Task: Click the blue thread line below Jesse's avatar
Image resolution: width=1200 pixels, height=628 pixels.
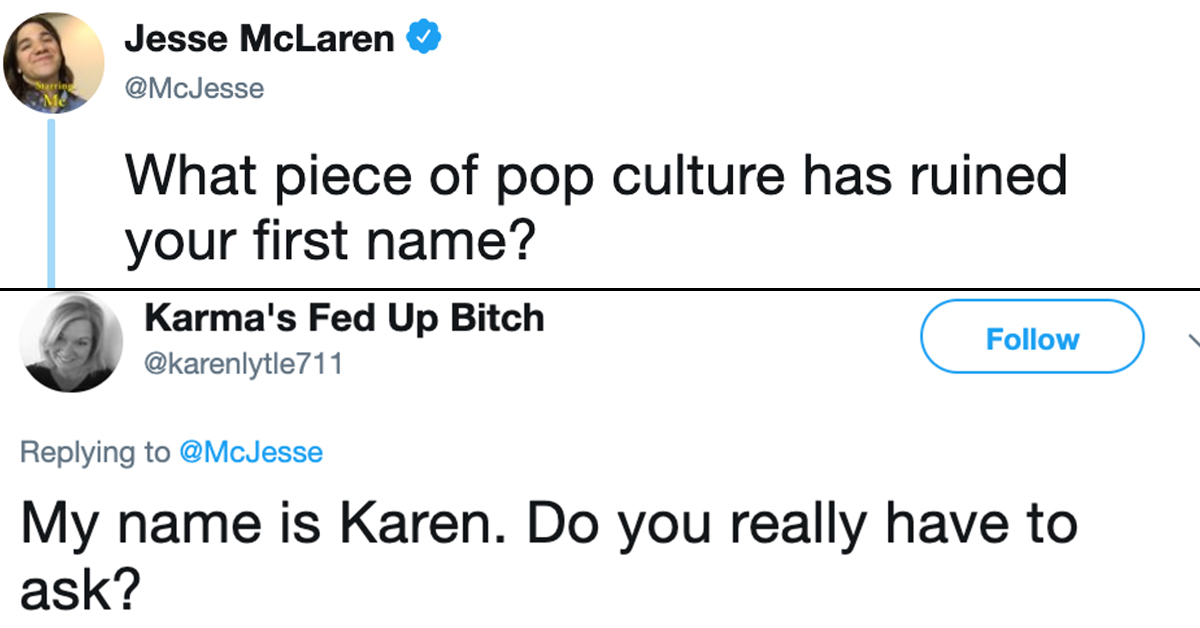Action: coord(50,200)
